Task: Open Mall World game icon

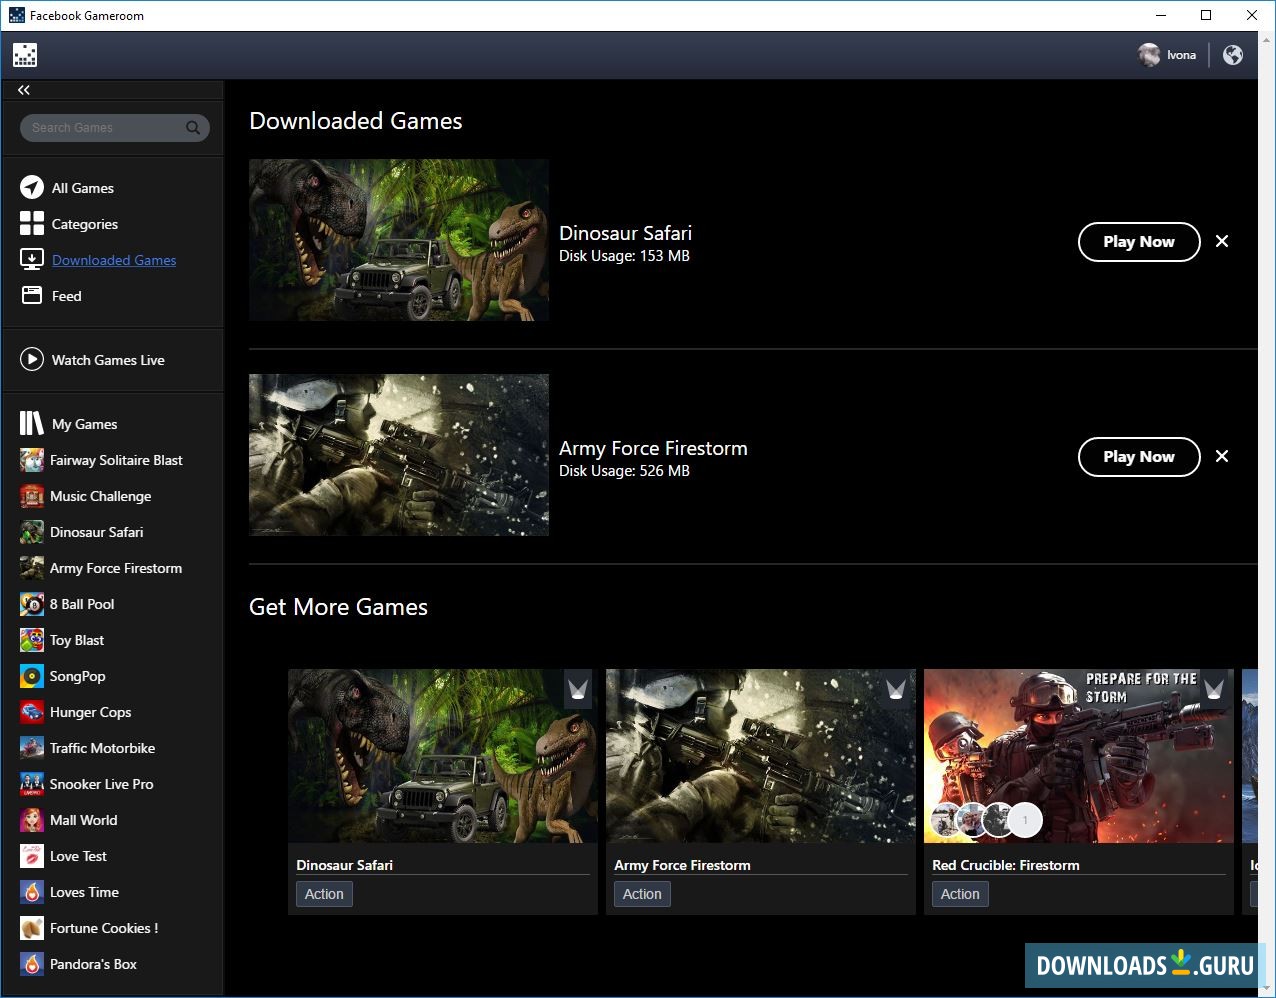Action: click(x=32, y=820)
